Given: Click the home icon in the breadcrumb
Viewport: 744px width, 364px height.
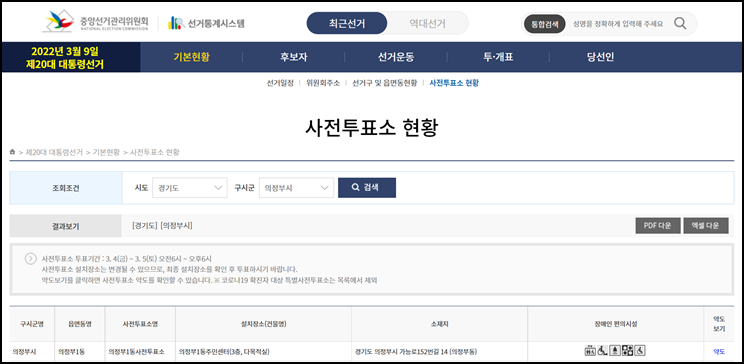Looking at the screenshot, I should (x=12, y=152).
